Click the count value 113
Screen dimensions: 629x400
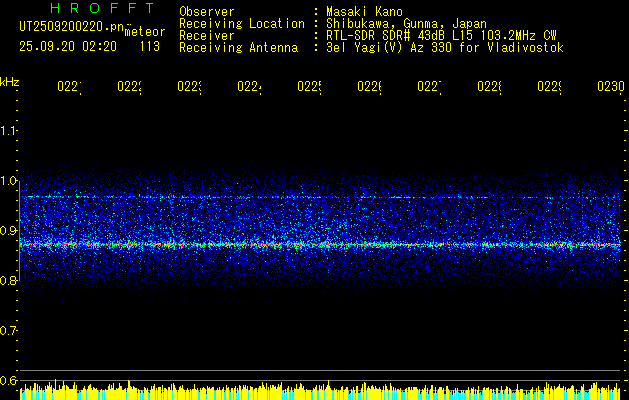(150, 47)
